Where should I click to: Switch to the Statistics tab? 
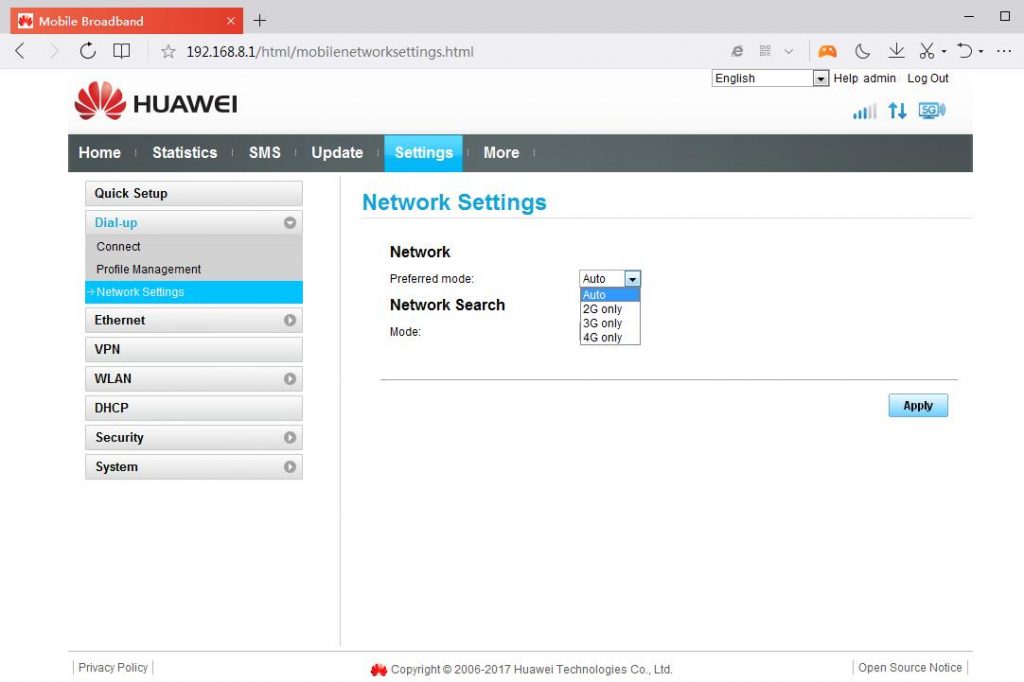(x=184, y=152)
